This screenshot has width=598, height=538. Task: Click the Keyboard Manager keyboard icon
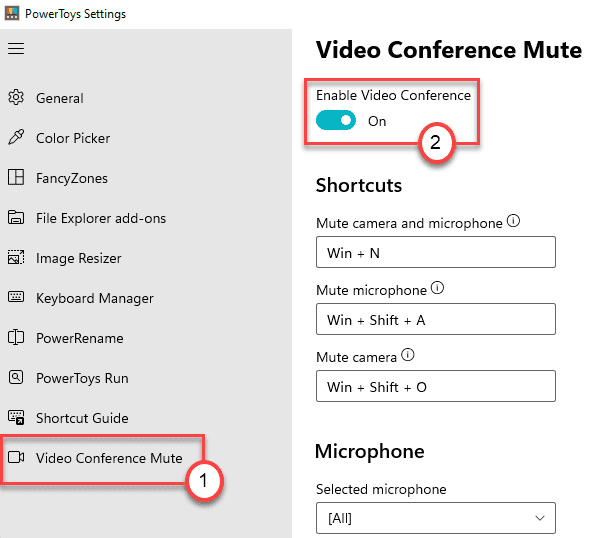pos(16,297)
